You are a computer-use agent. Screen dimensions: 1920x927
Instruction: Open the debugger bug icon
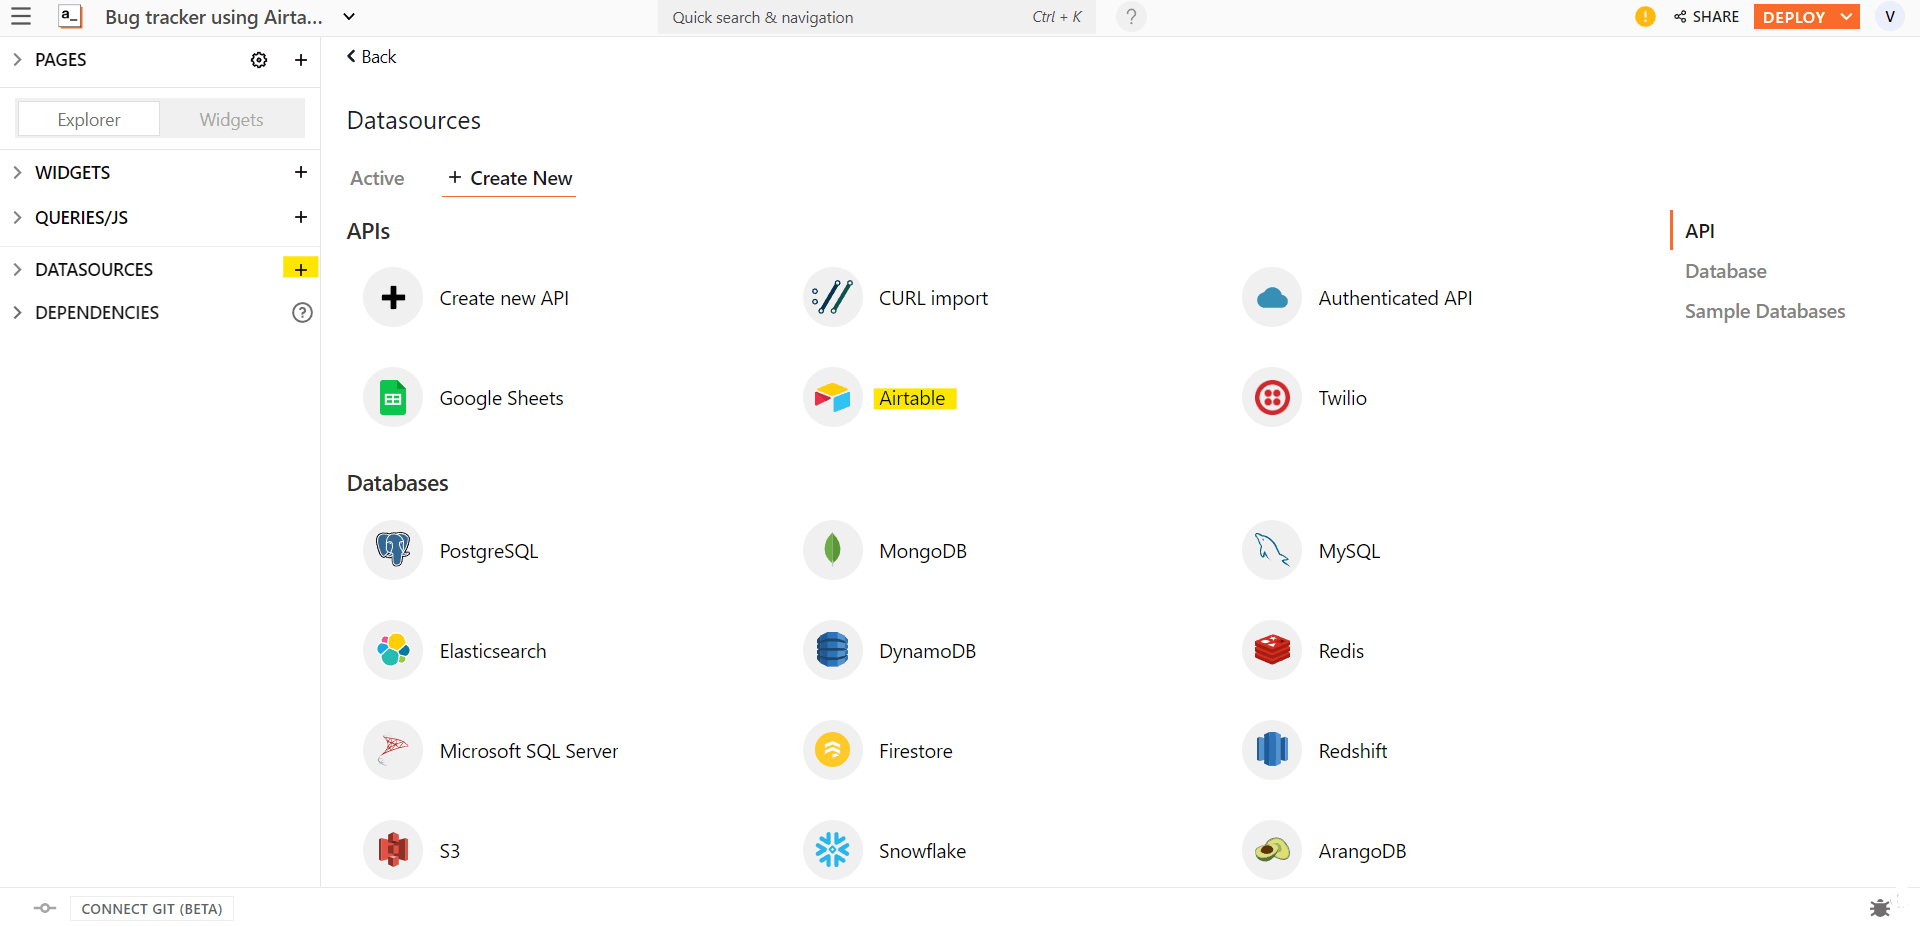(x=1880, y=908)
